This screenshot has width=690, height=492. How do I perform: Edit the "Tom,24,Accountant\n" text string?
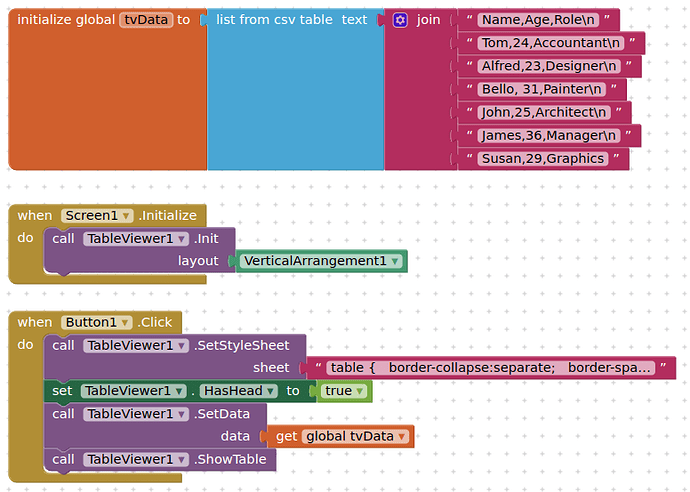tap(551, 43)
